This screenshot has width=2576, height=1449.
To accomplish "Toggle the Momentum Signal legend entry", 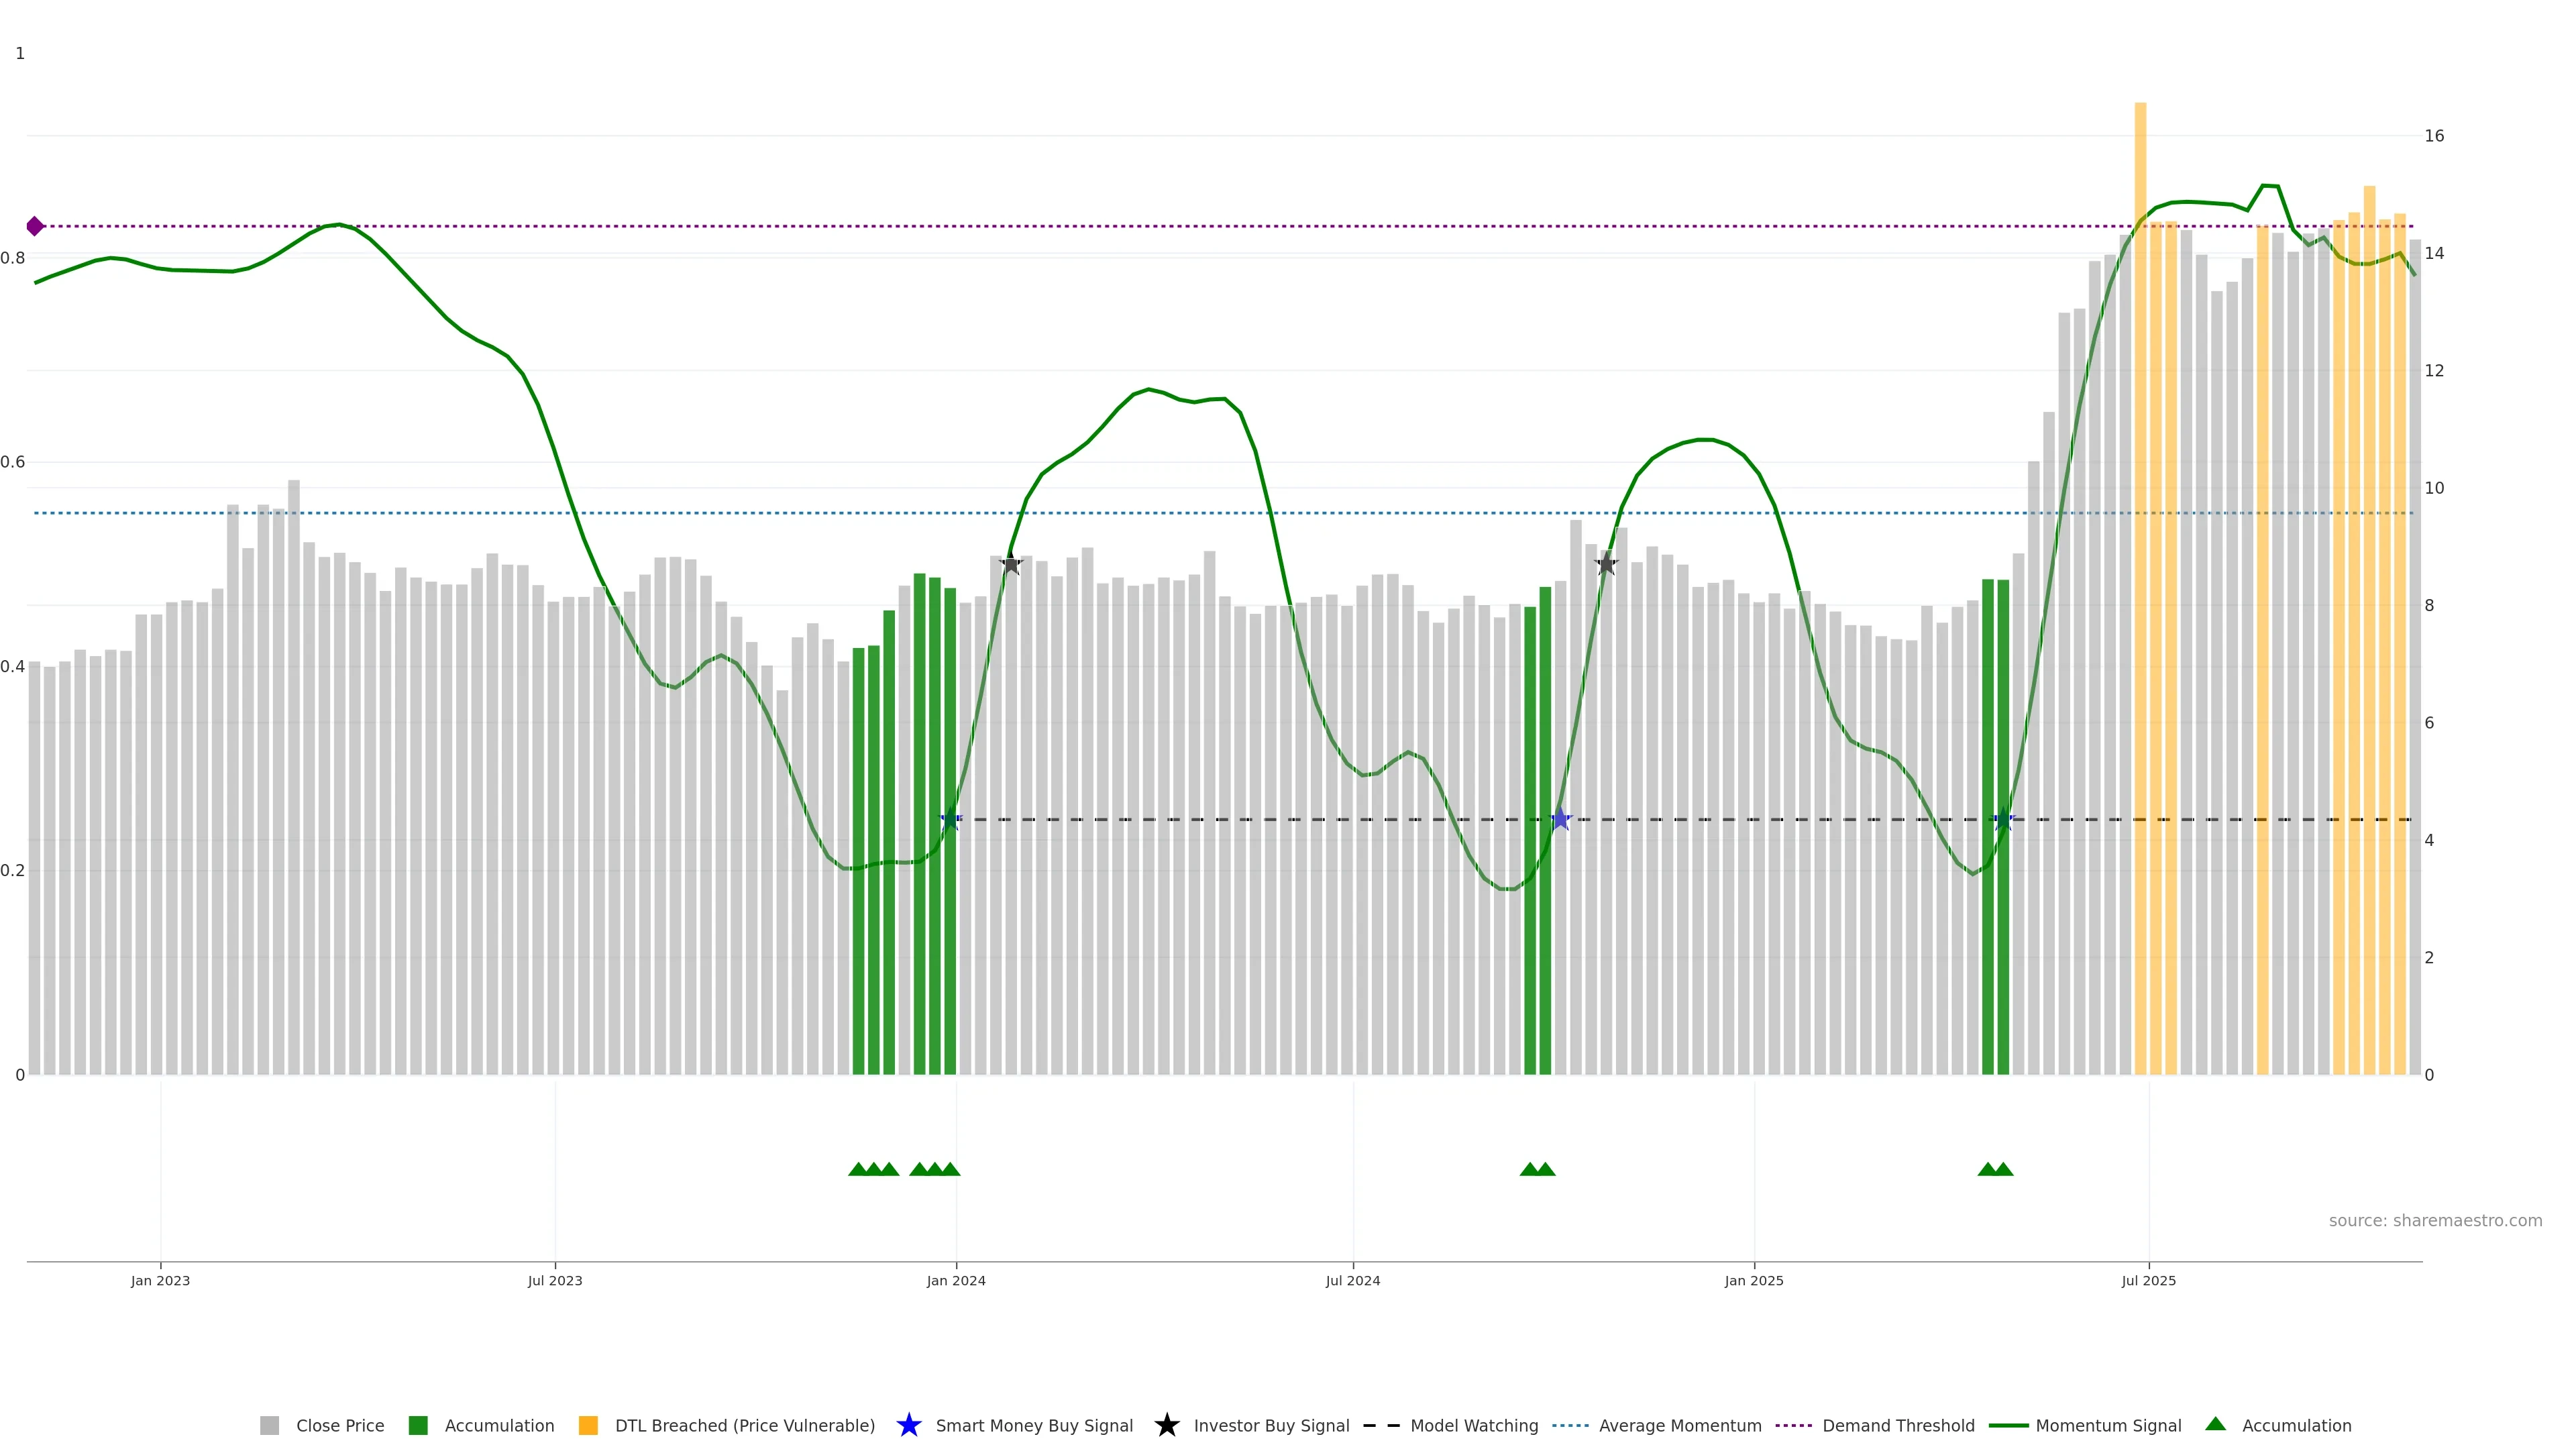I will click(x=2107, y=1426).
